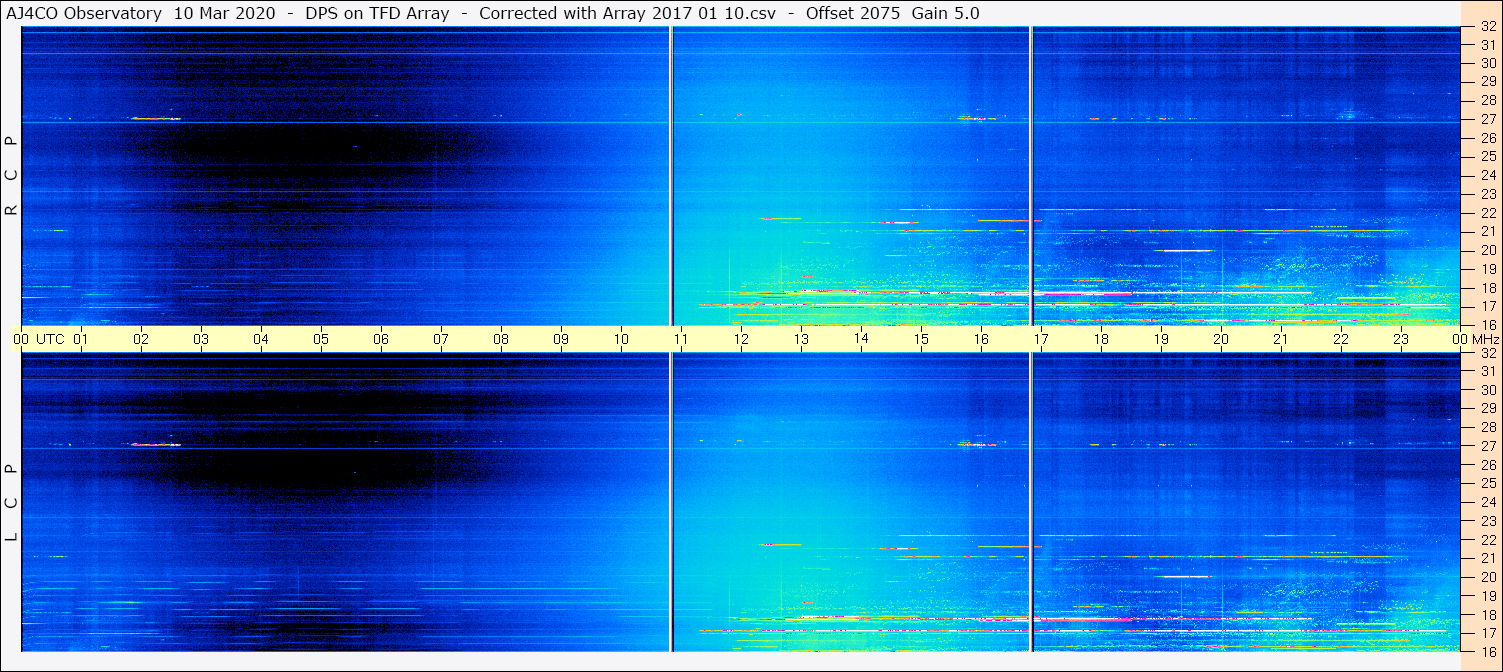Click the bright 27 MHz burst near 02 UTC in RCP
The width and height of the screenshot is (1503, 672).
(x=156, y=119)
